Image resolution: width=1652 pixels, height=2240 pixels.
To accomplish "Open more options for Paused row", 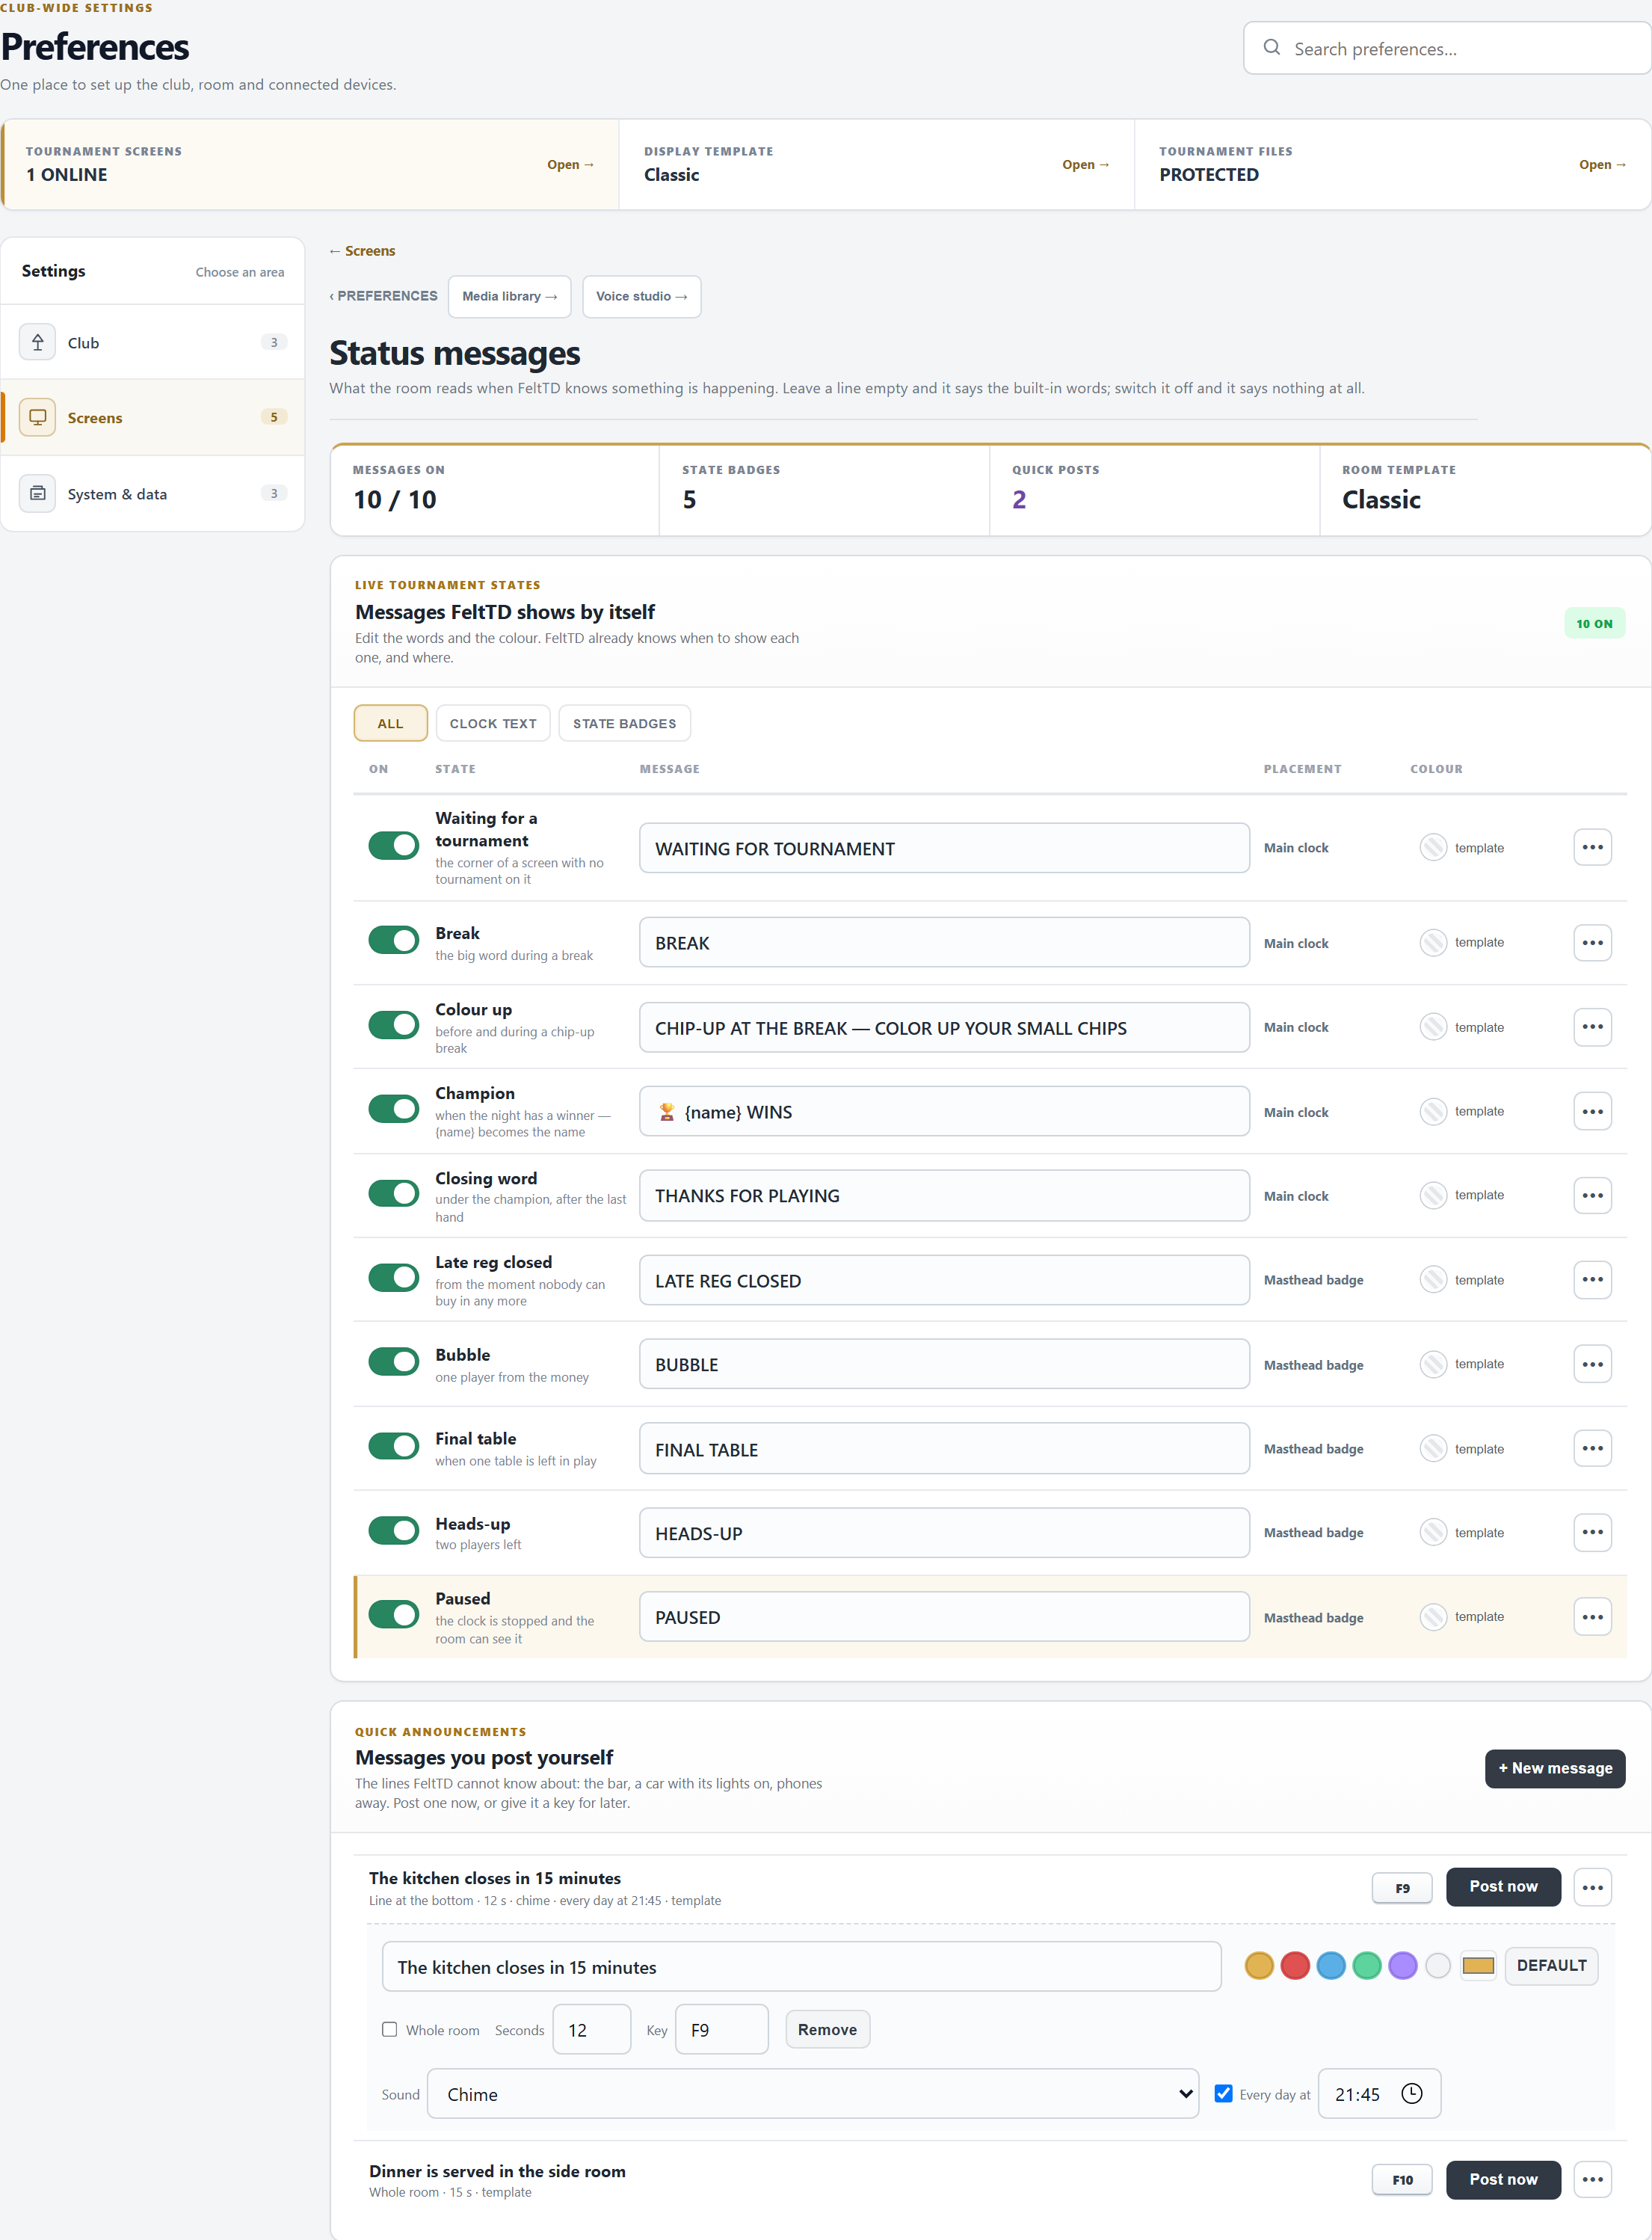I will [x=1592, y=1617].
